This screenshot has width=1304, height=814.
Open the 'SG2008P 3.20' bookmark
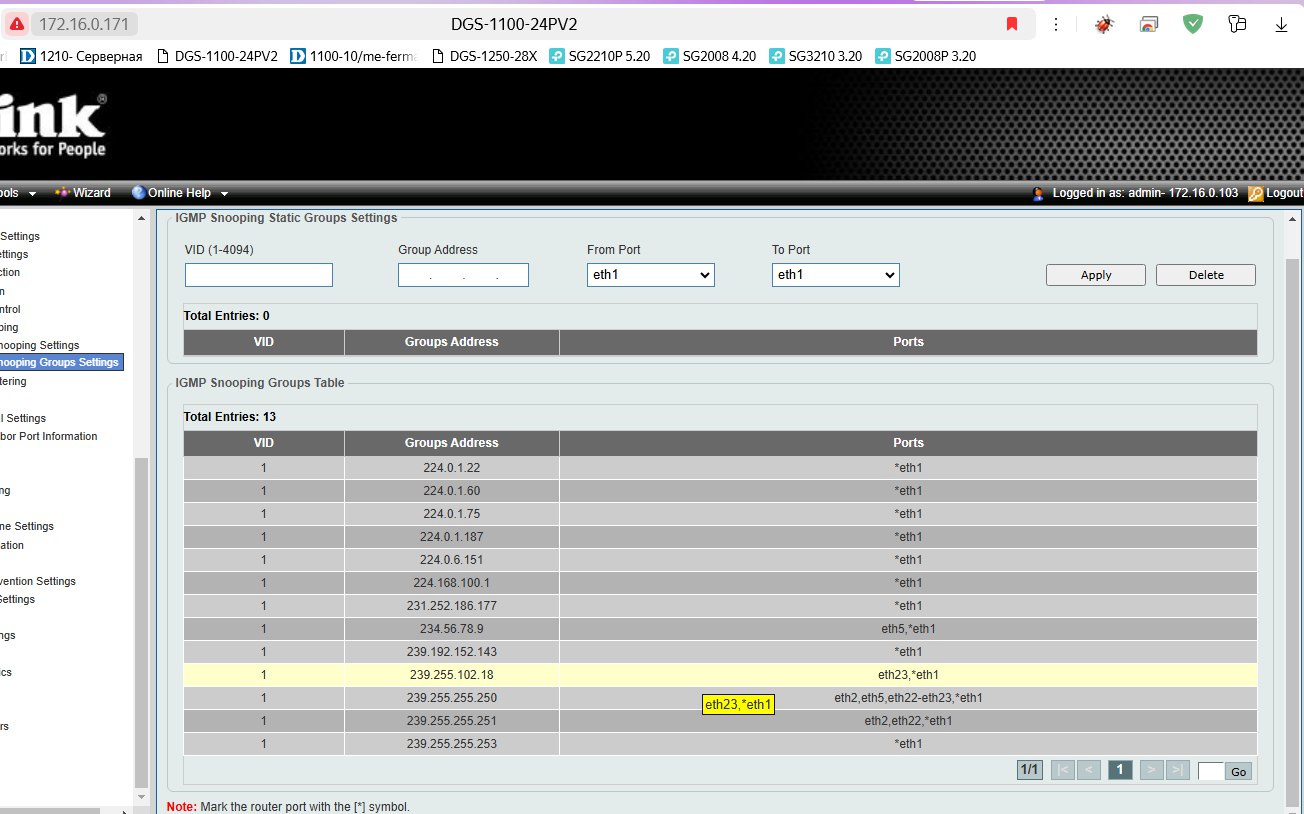coord(926,56)
